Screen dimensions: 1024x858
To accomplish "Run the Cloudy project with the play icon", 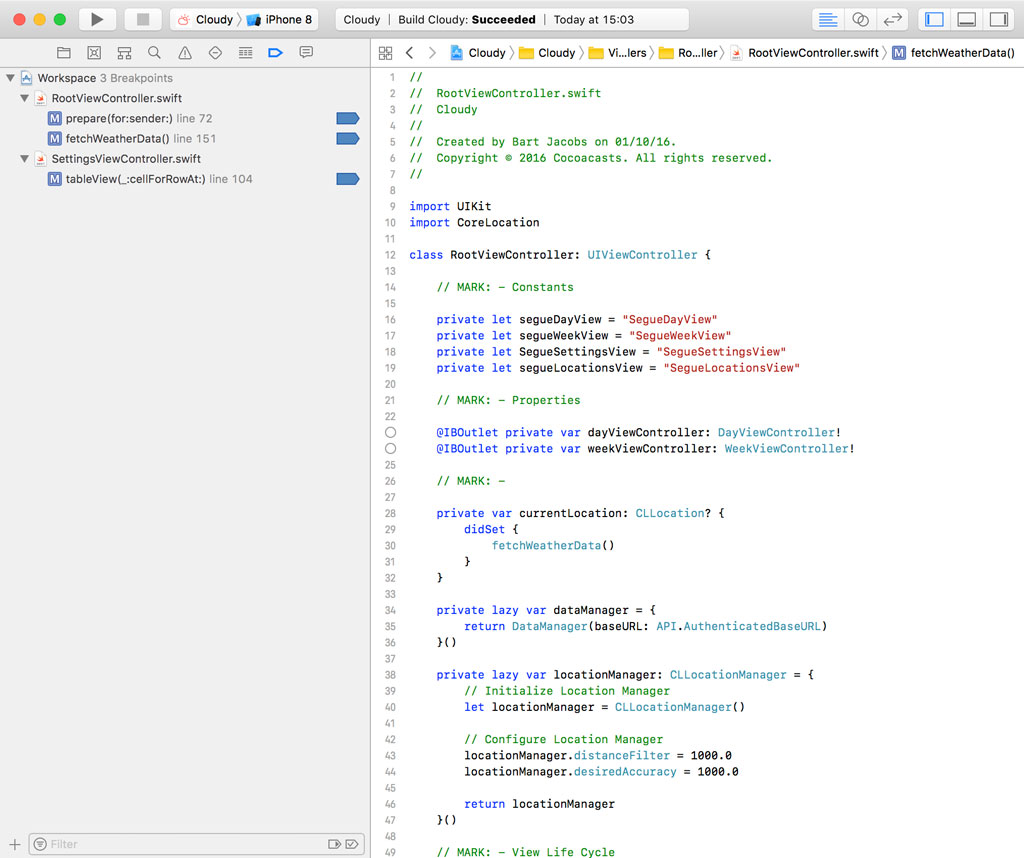I will pyautogui.click(x=96, y=18).
